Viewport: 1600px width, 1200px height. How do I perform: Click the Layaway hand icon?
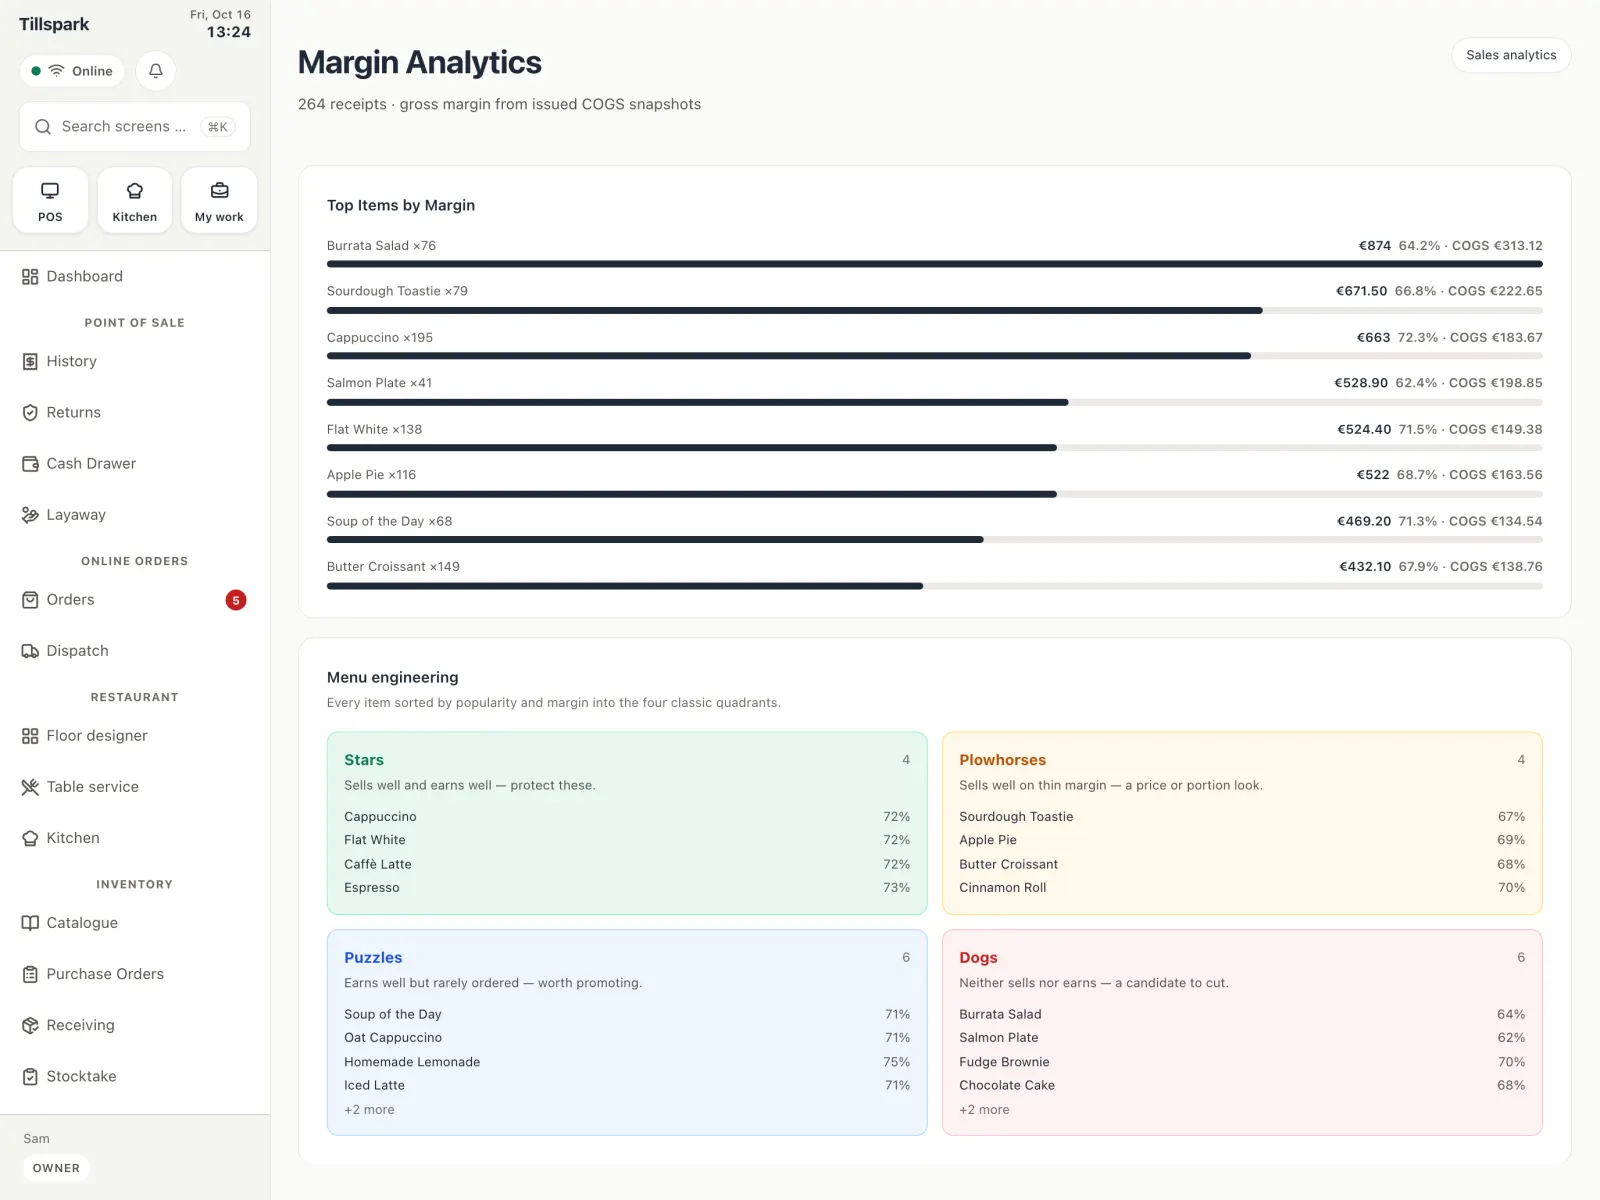pos(30,515)
